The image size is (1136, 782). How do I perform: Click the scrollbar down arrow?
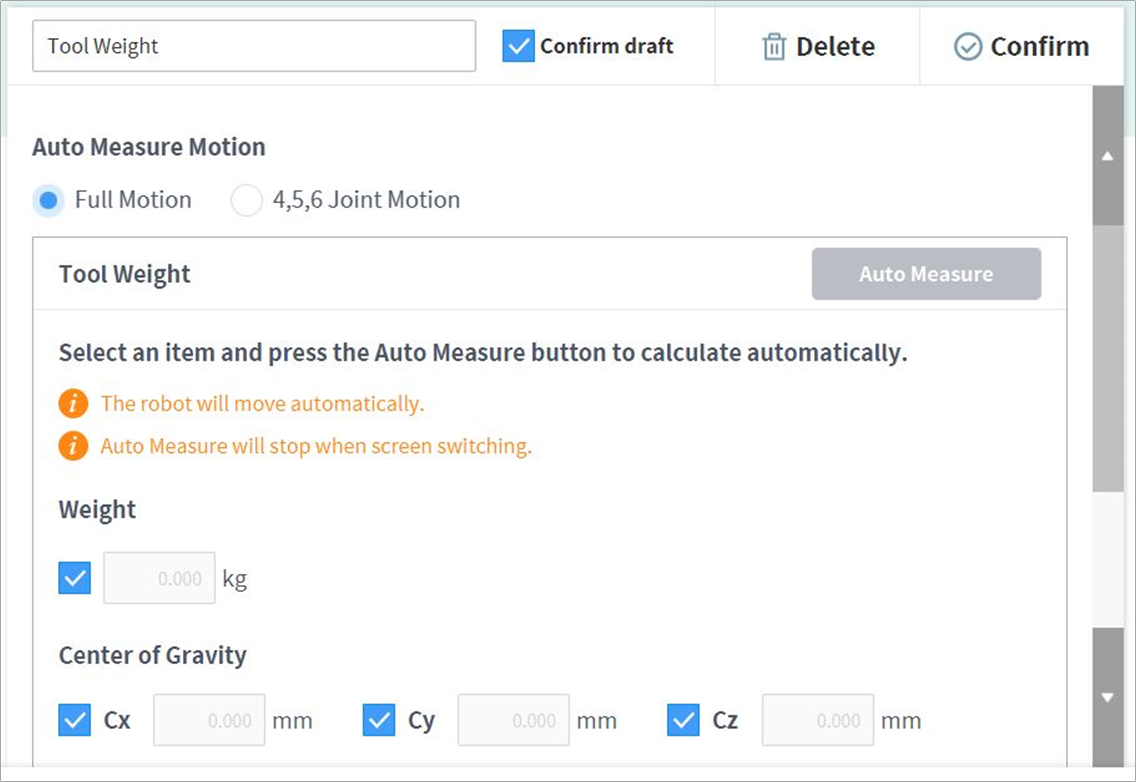point(1107,697)
